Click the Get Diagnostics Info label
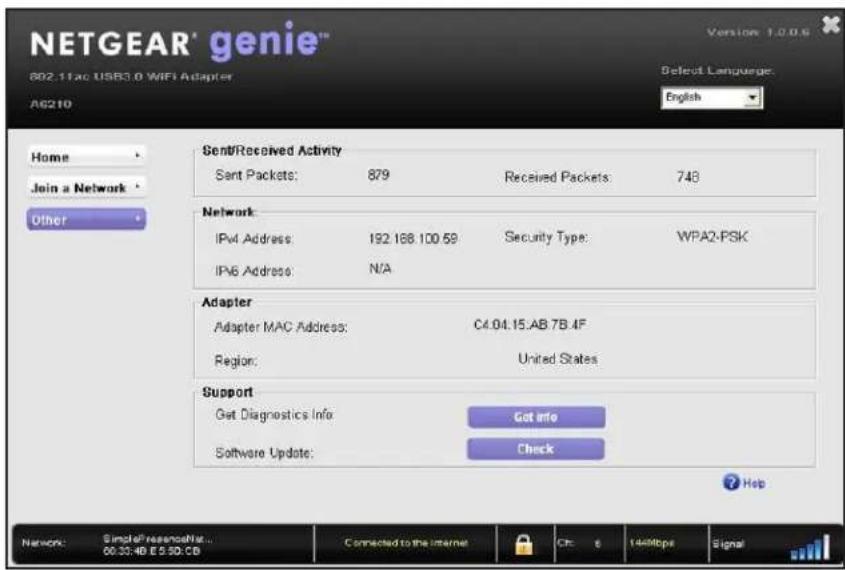 [274, 414]
